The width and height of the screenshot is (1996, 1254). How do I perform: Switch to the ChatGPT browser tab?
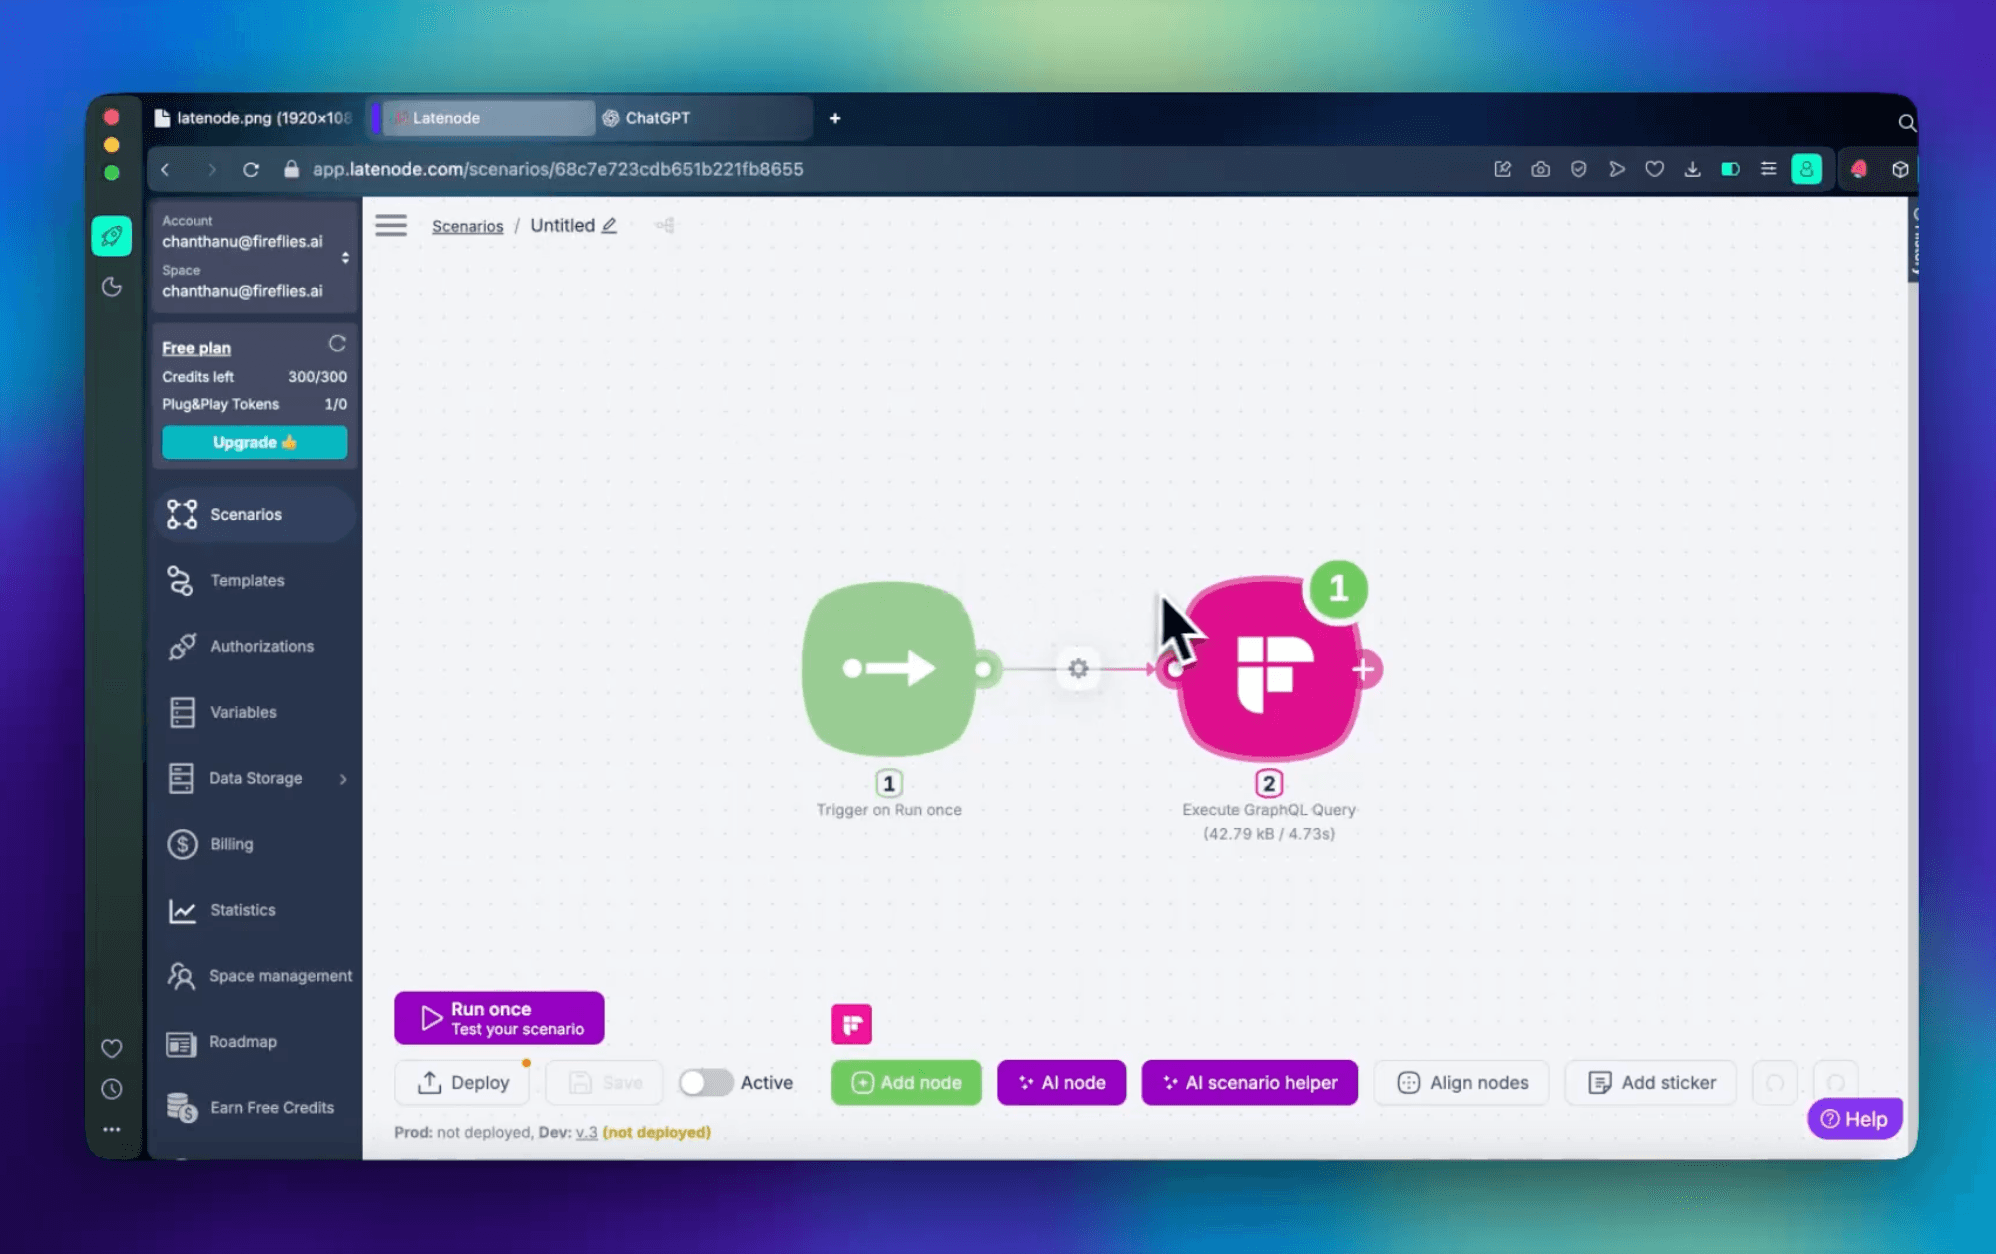[x=657, y=118]
